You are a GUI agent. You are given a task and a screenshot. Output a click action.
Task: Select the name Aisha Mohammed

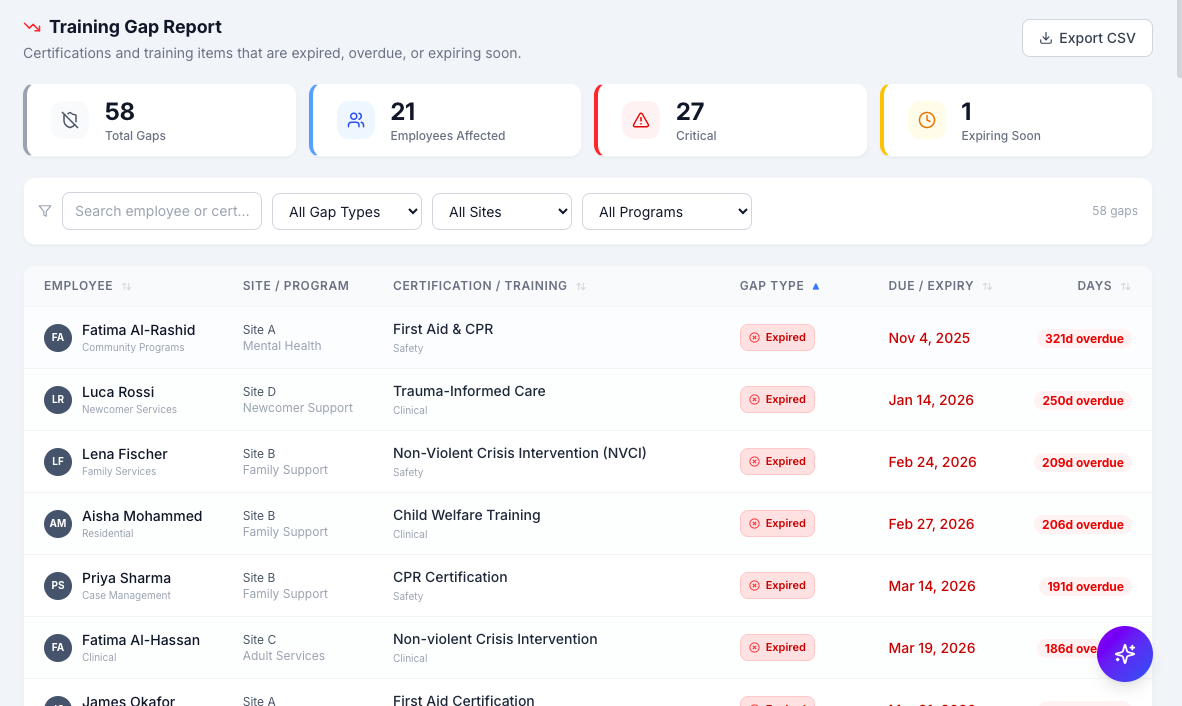coord(142,516)
